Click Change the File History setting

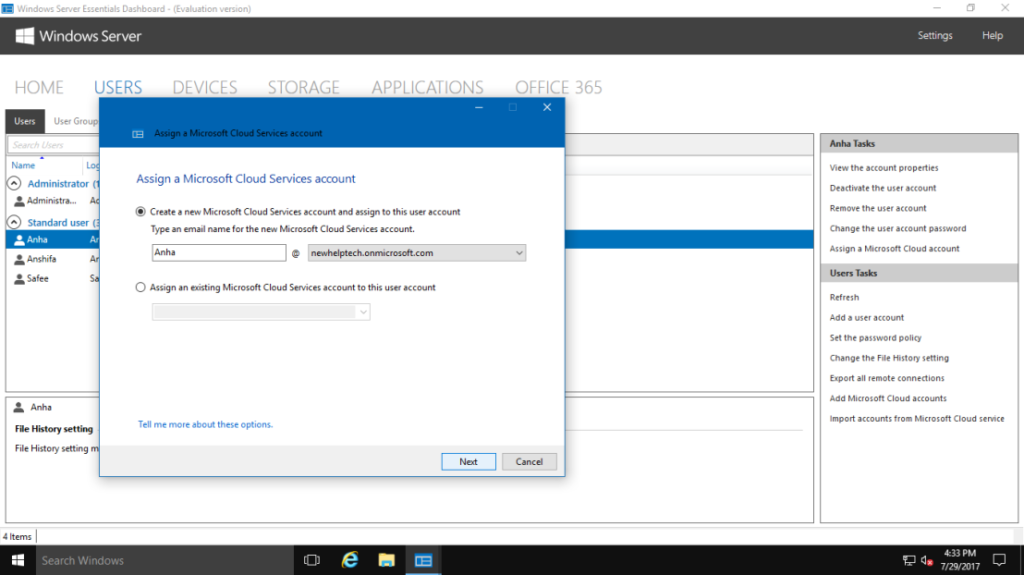(889, 358)
